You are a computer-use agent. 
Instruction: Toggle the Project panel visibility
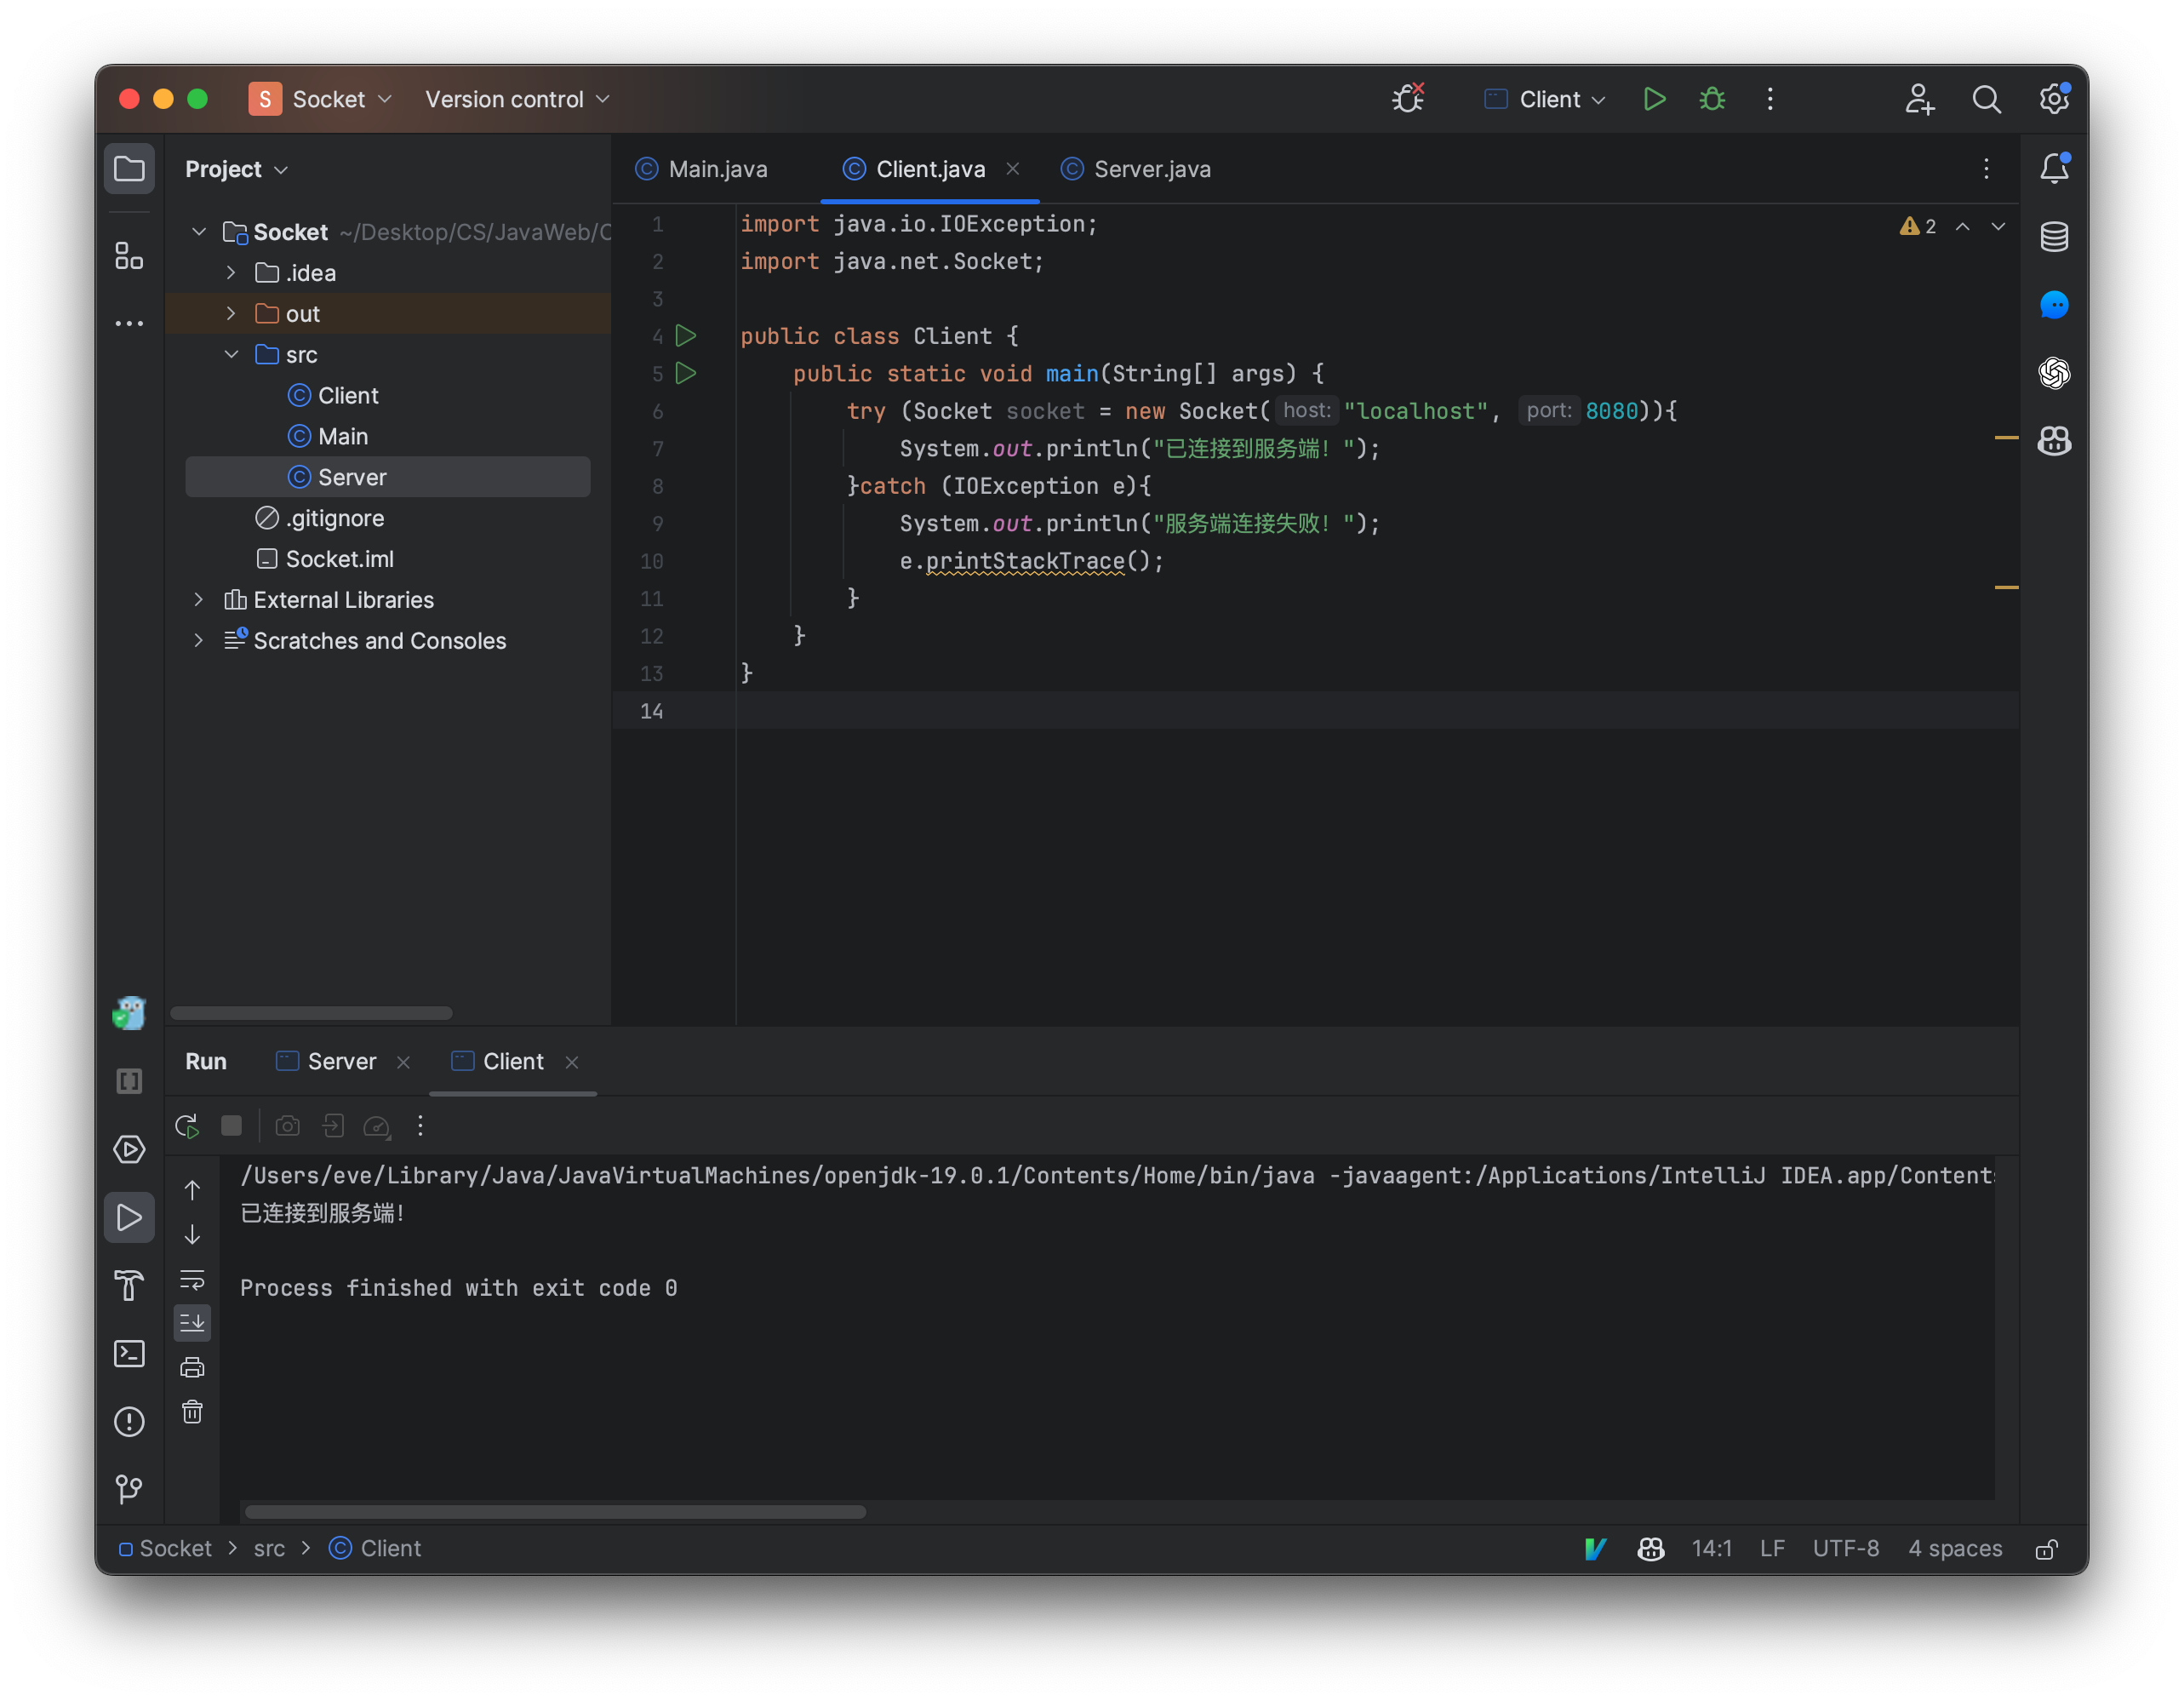click(129, 167)
